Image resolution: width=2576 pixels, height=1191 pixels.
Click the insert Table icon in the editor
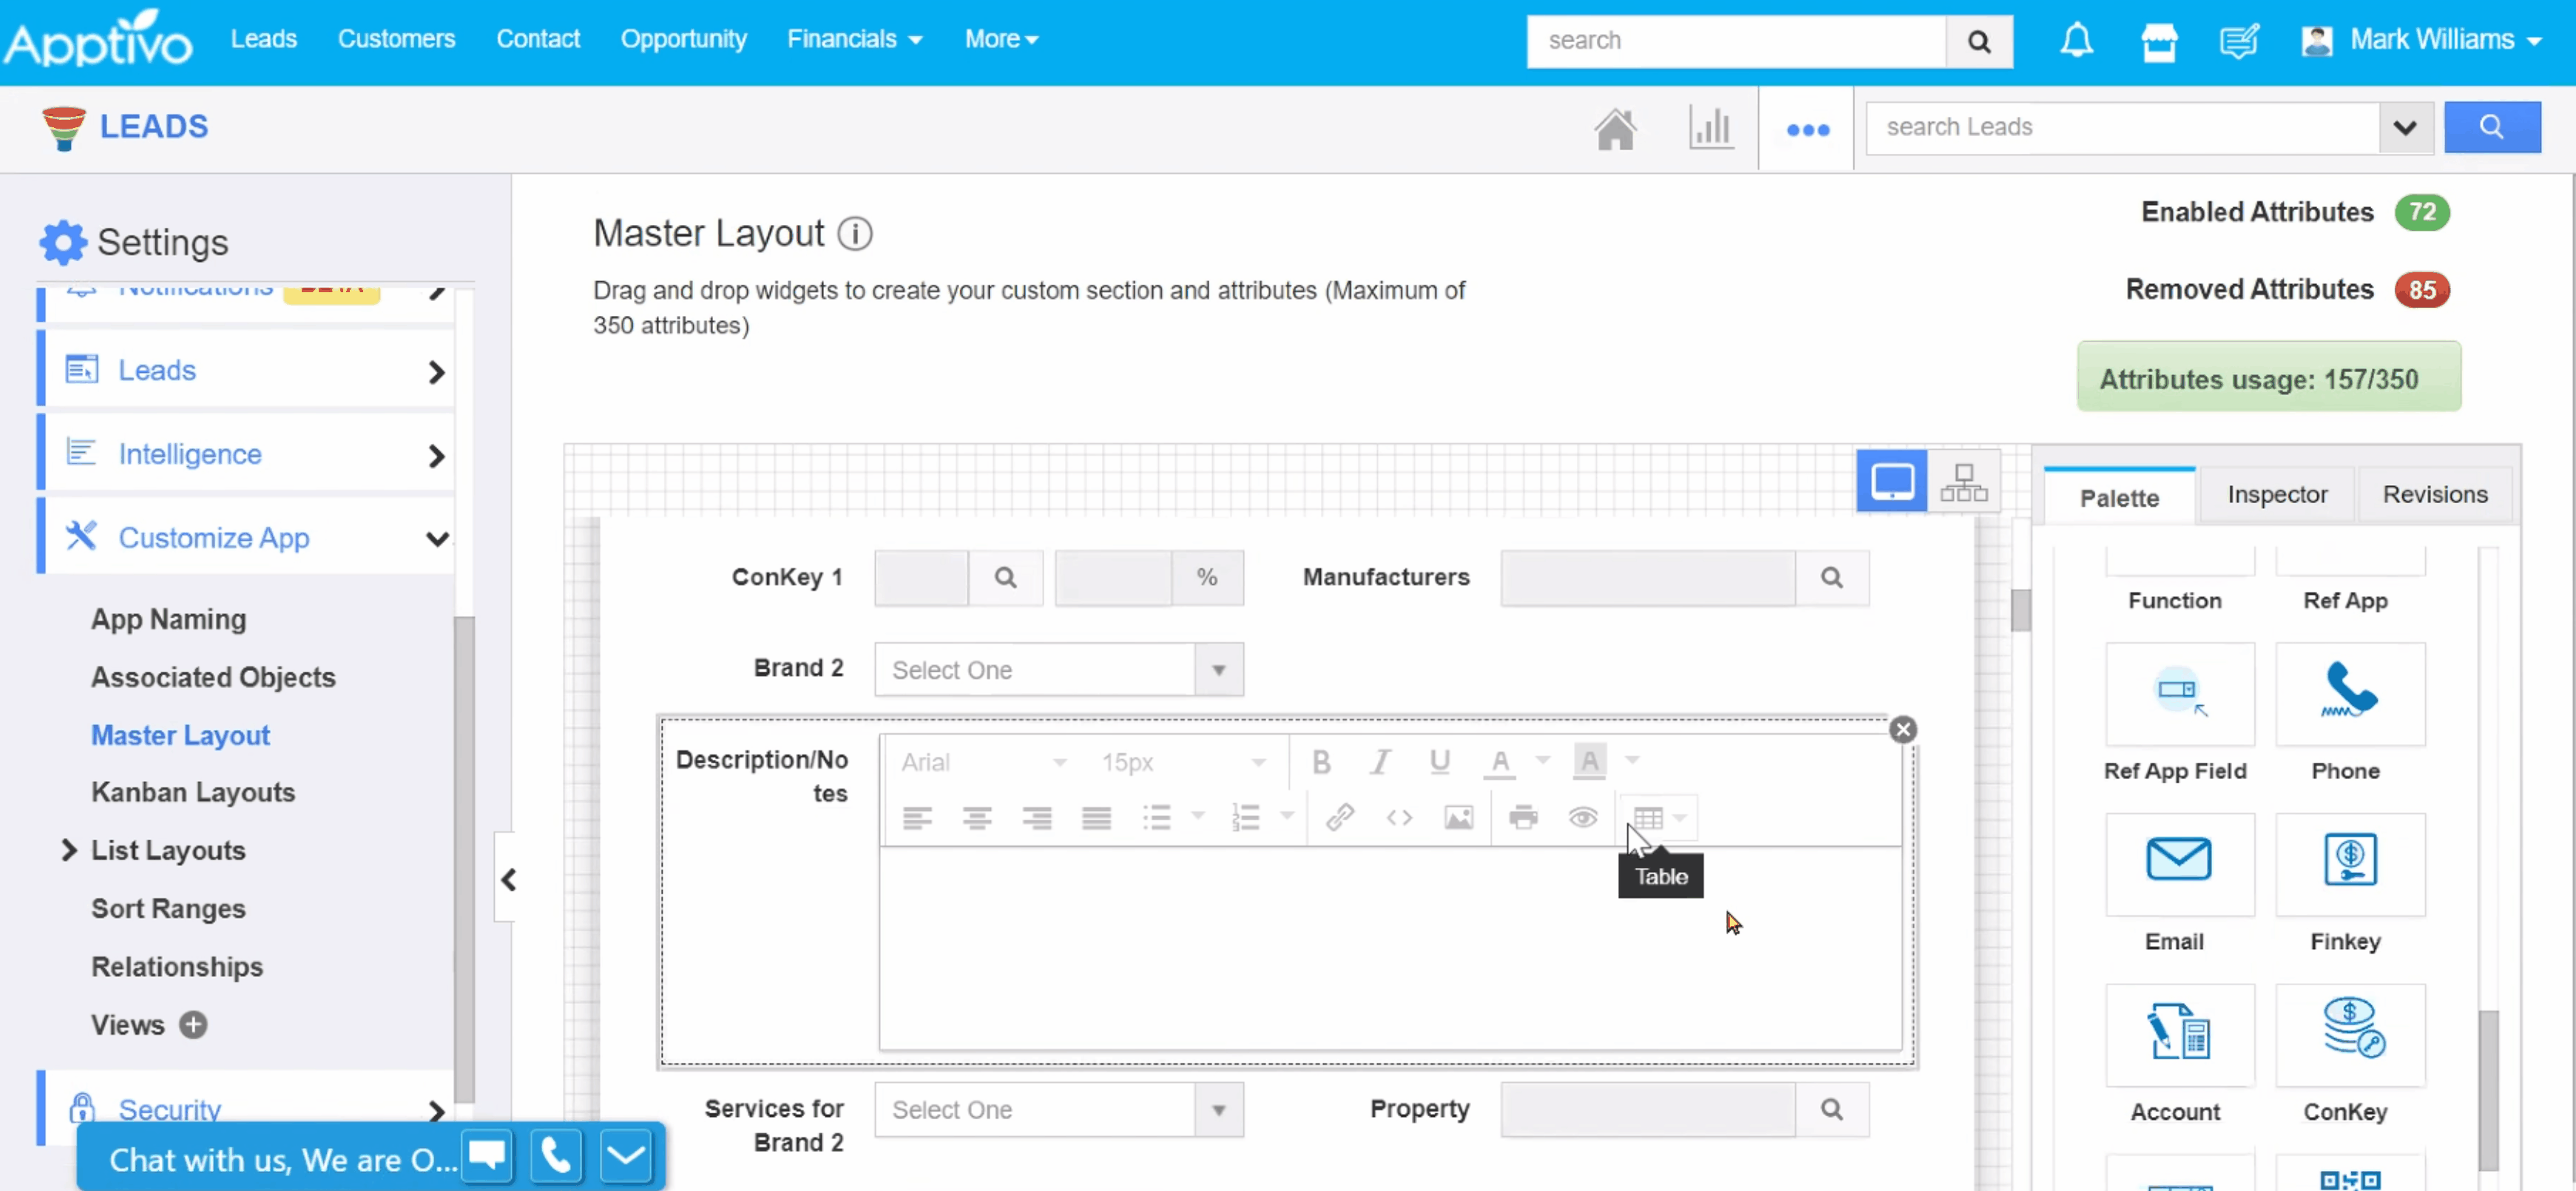(1647, 818)
